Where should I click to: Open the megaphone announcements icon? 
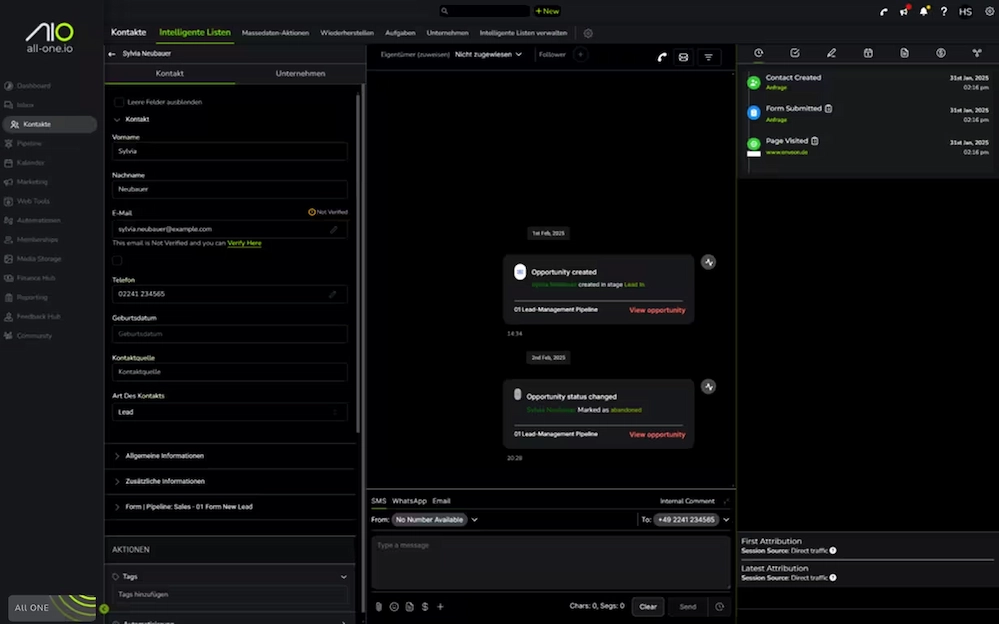click(x=903, y=11)
